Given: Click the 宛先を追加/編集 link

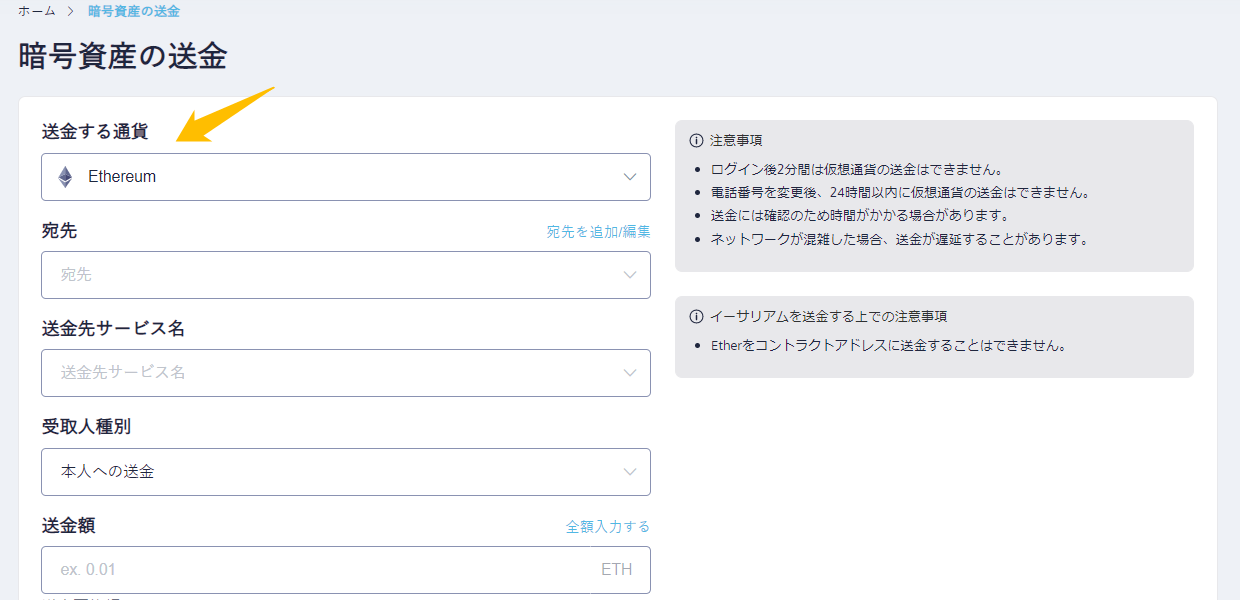Looking at the screenshot, I should click(x=598, y=231).
